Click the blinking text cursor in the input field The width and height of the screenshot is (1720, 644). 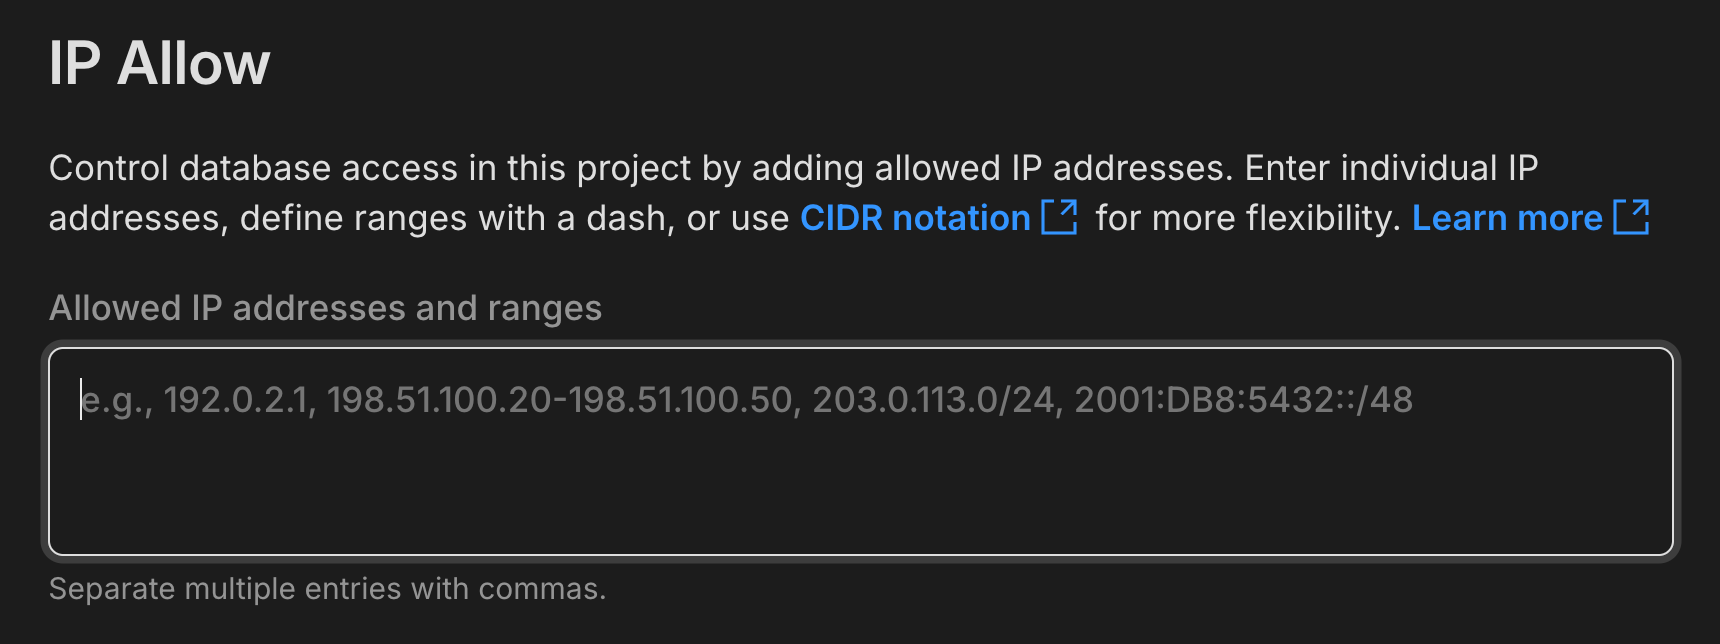point(82,400)
